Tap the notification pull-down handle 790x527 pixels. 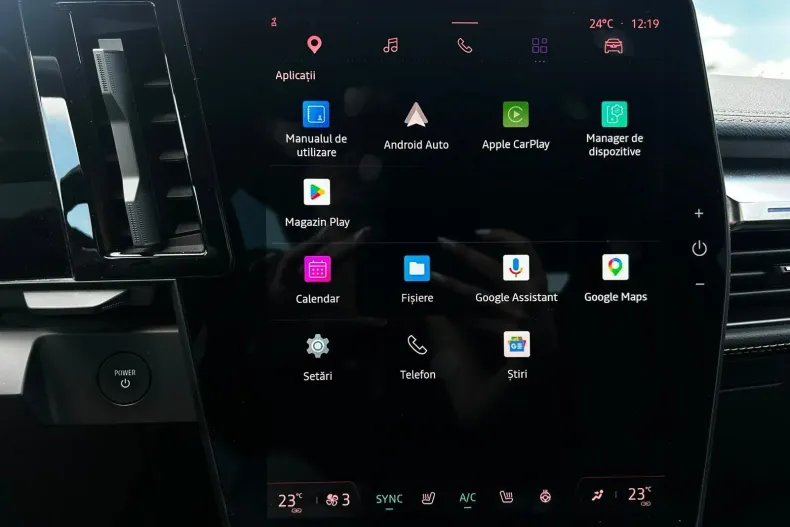pos(465,23)
